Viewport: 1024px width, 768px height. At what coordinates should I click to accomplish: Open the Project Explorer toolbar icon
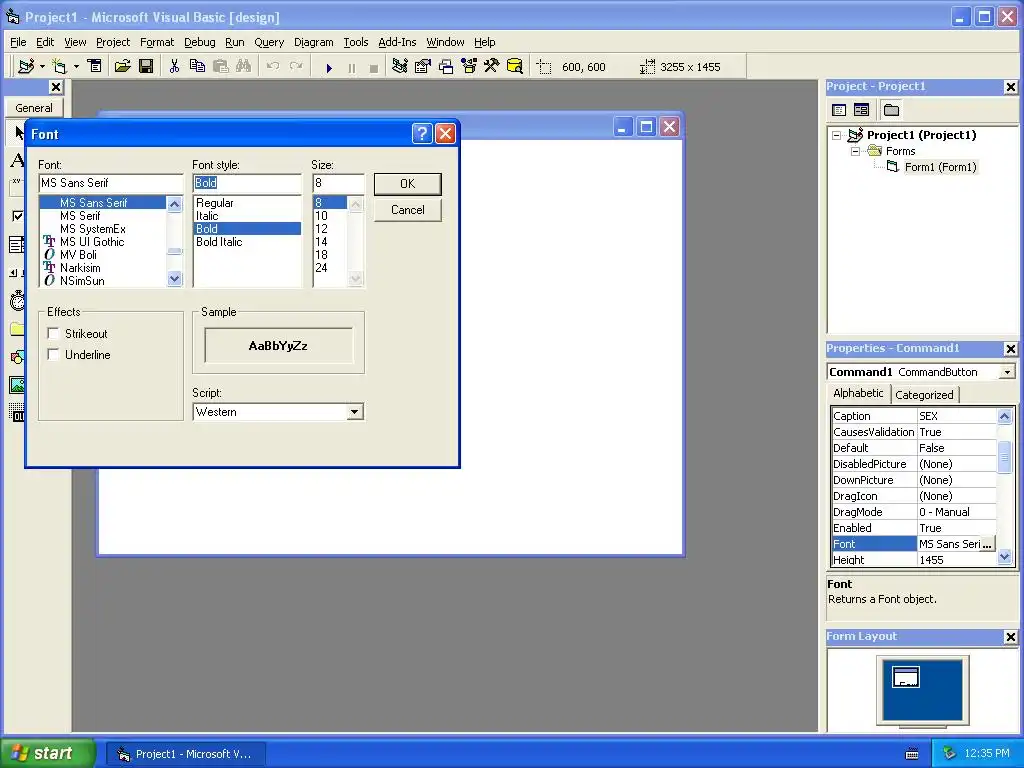click(400, 66)
